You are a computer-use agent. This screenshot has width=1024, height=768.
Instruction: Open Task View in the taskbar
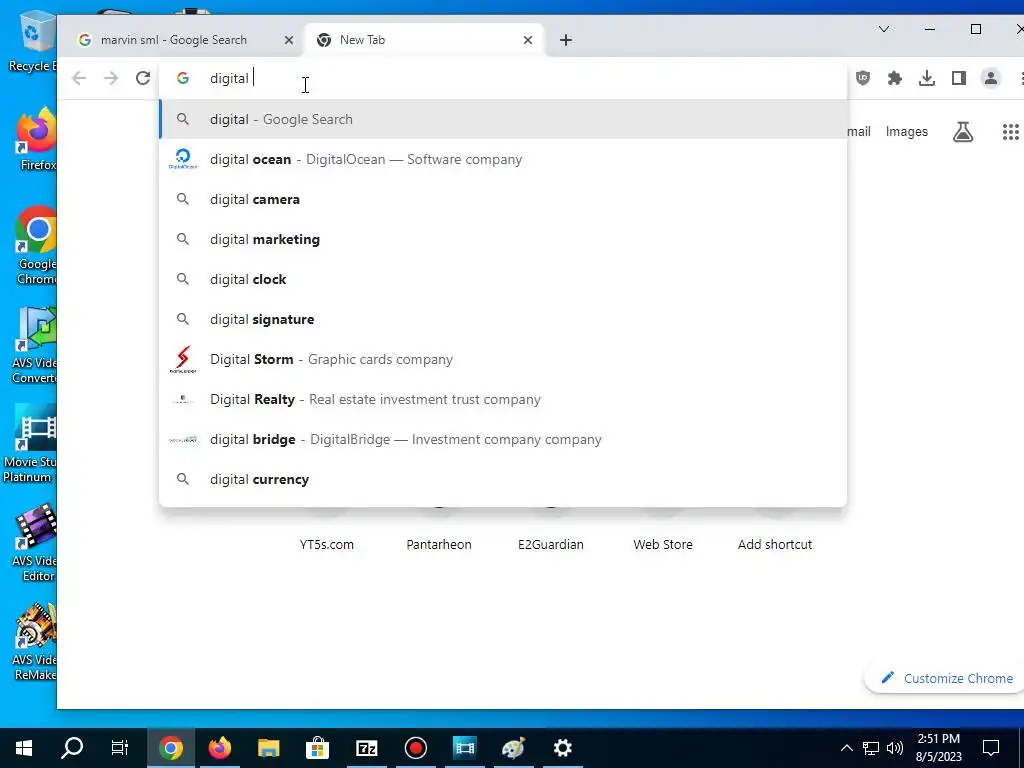click(x=120, y=747)
